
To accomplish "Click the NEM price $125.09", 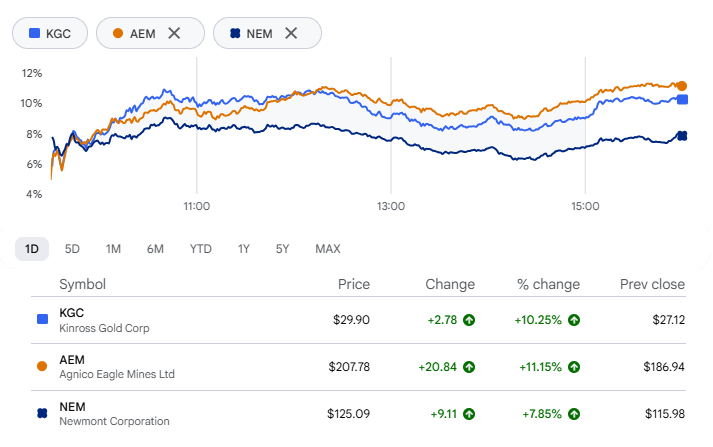I will (x=348, y=414).
